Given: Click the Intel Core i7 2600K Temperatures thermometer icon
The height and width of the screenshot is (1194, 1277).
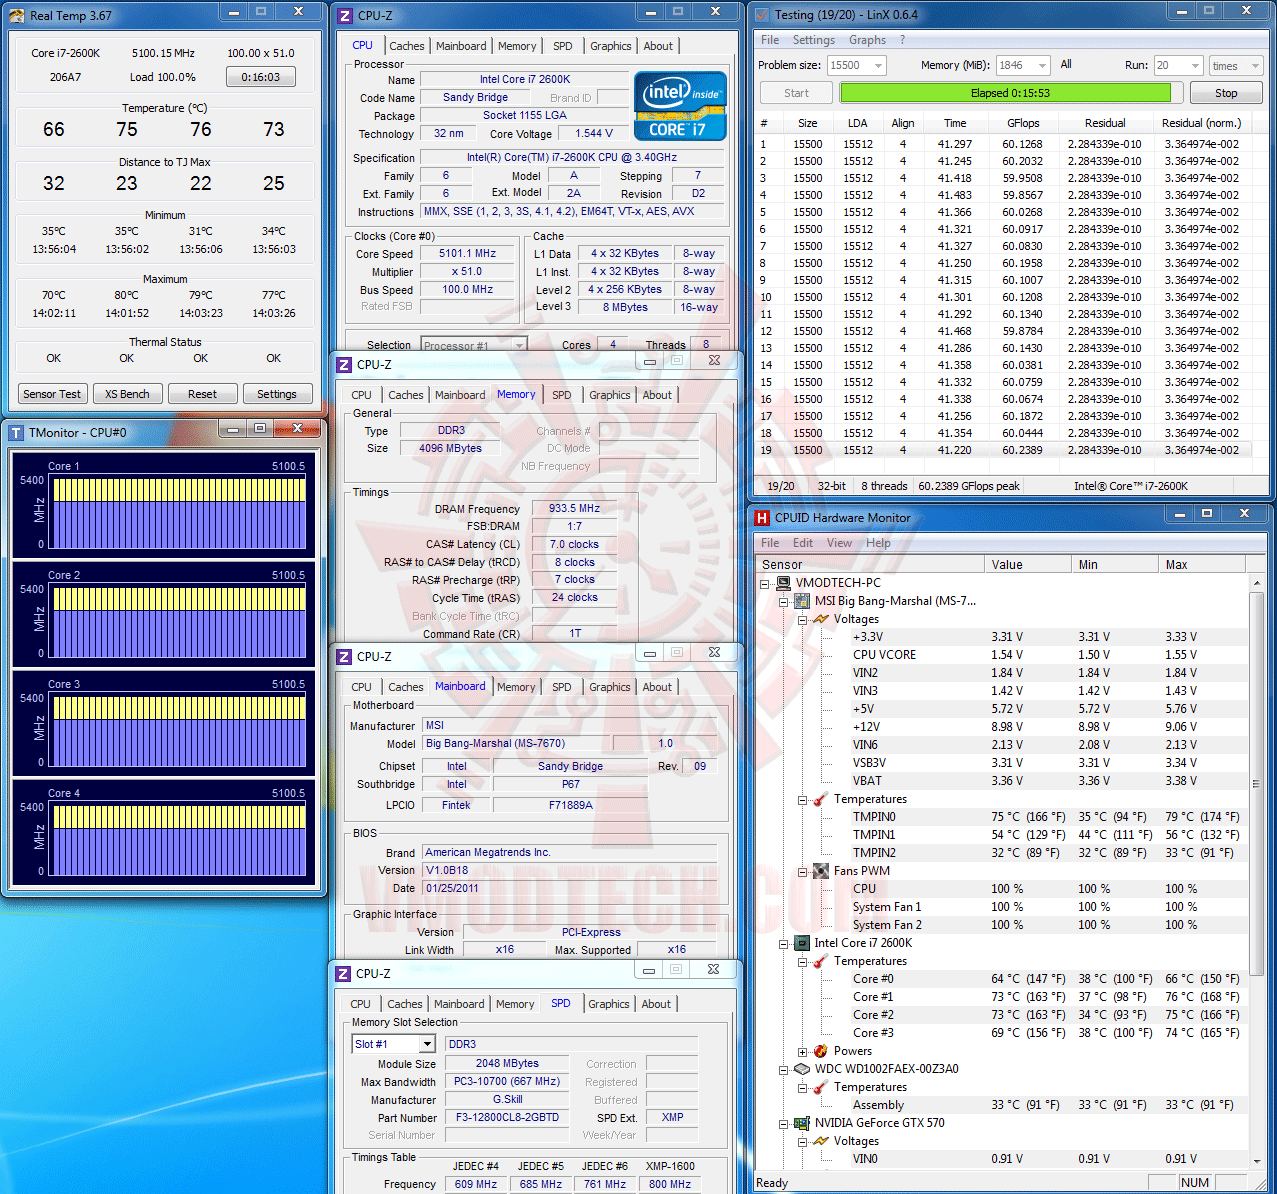Looking at the screenshot, I should tap(821, 961).
